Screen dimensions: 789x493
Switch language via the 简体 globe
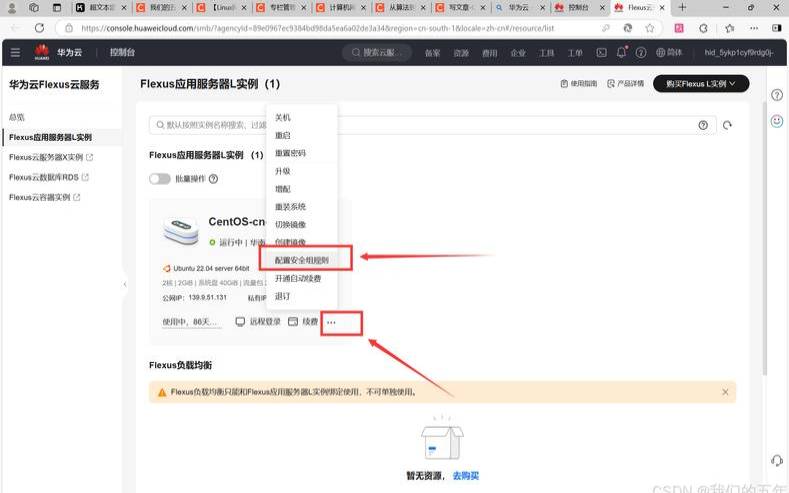click(x=669, y=52)
